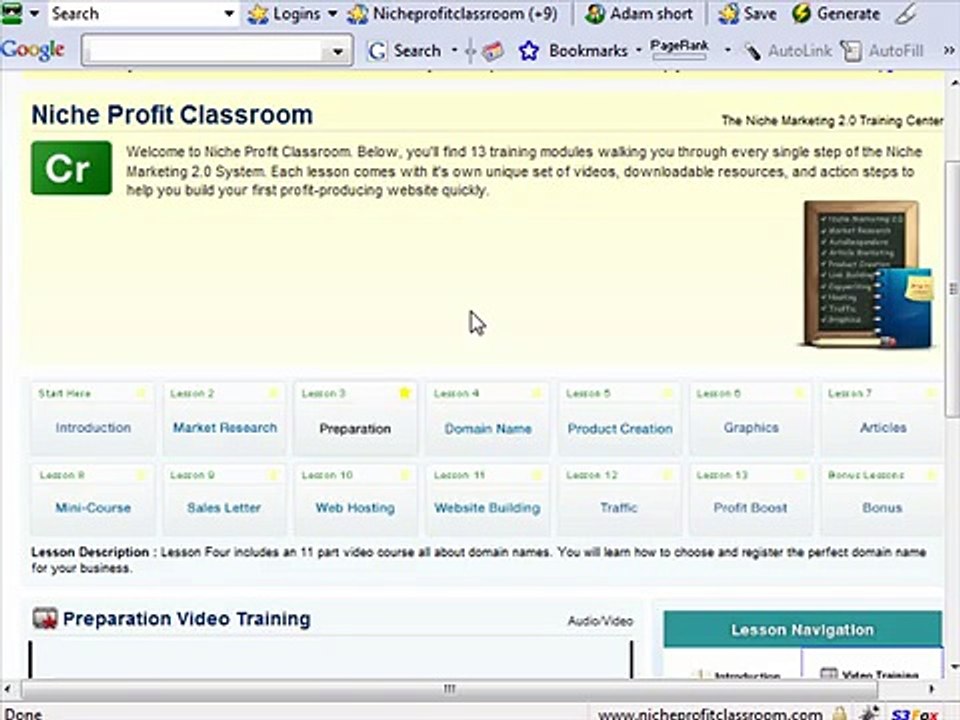
Task: Click the Lesson Navigation header
Action: (803, 629)
